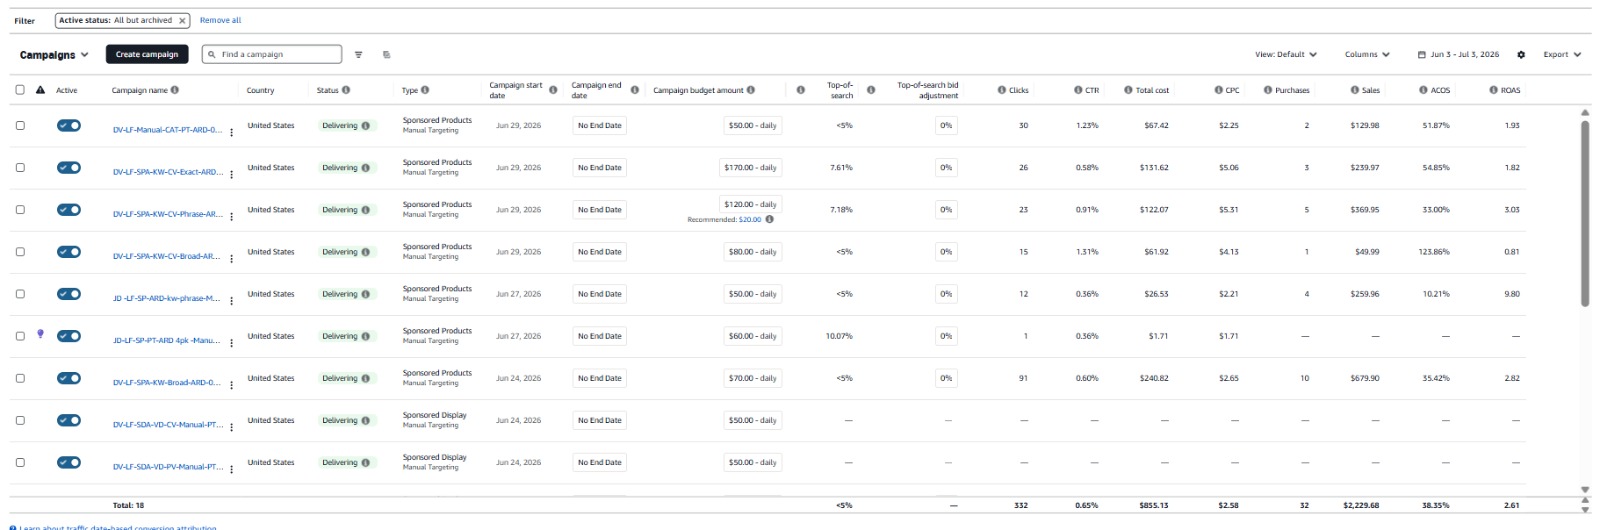Open table settings gear icon
This screenshot has width=1600, height=530.
pos(1521,55)
